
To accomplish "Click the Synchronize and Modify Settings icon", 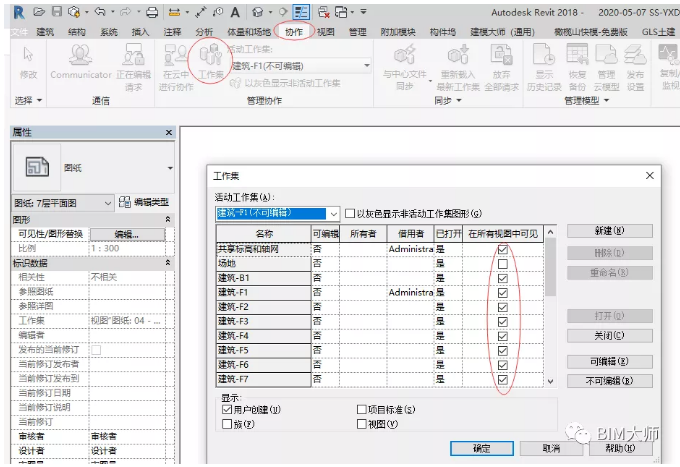I will (x=74, y=12).
